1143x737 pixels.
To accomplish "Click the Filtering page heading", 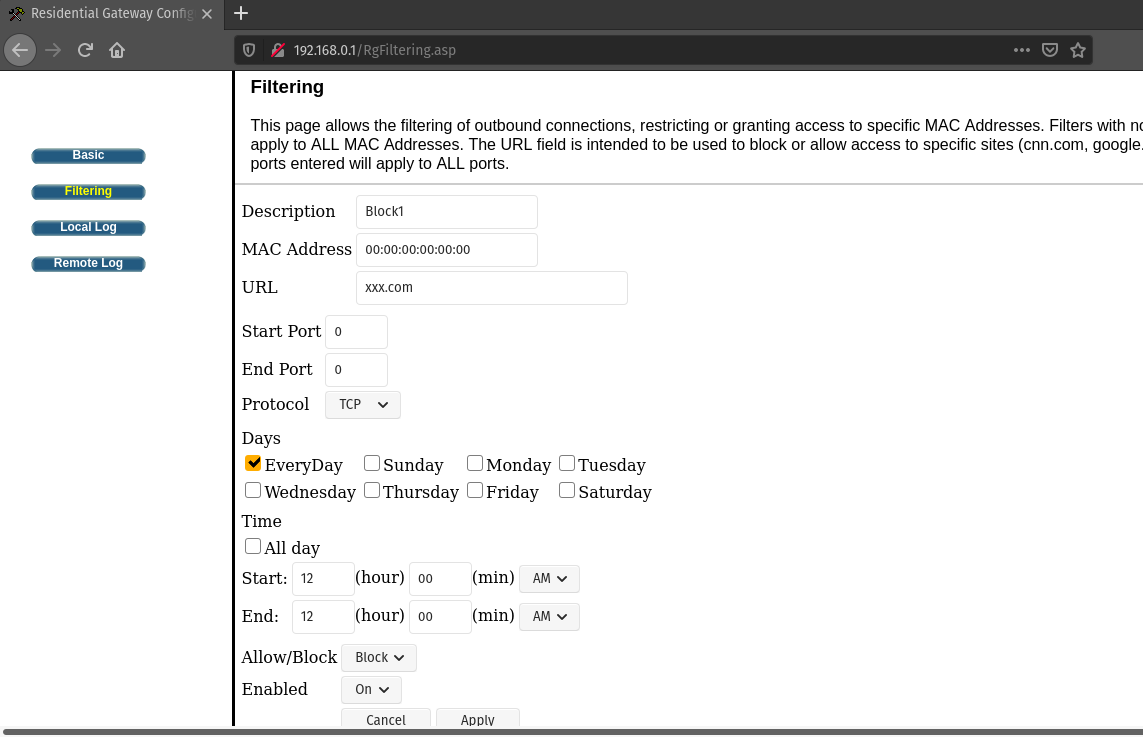I will (x=287, y=87).
